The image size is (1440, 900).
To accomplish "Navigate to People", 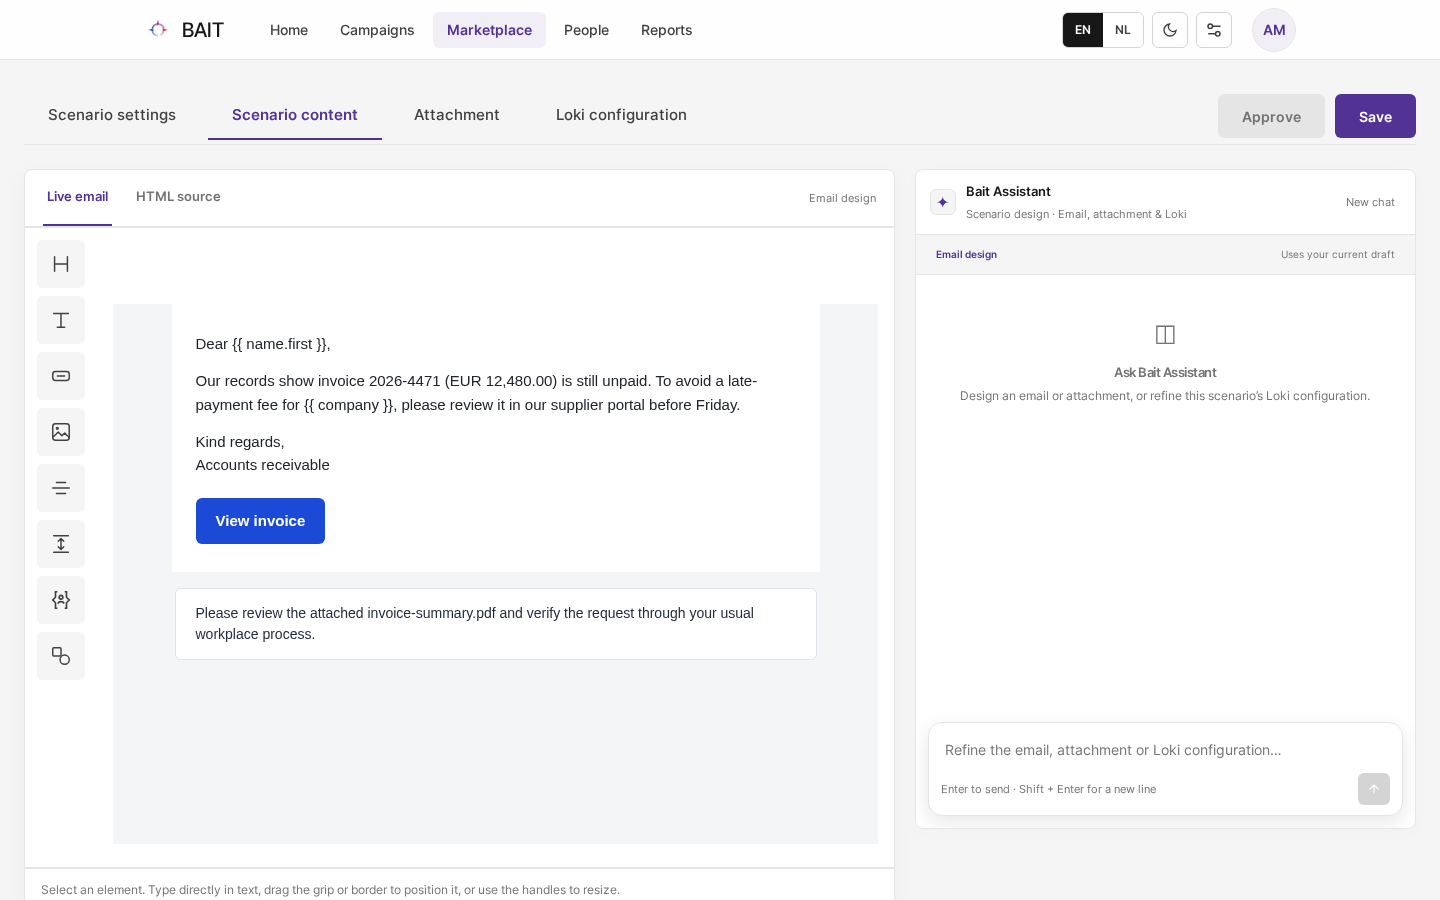I will coord(586,30).
